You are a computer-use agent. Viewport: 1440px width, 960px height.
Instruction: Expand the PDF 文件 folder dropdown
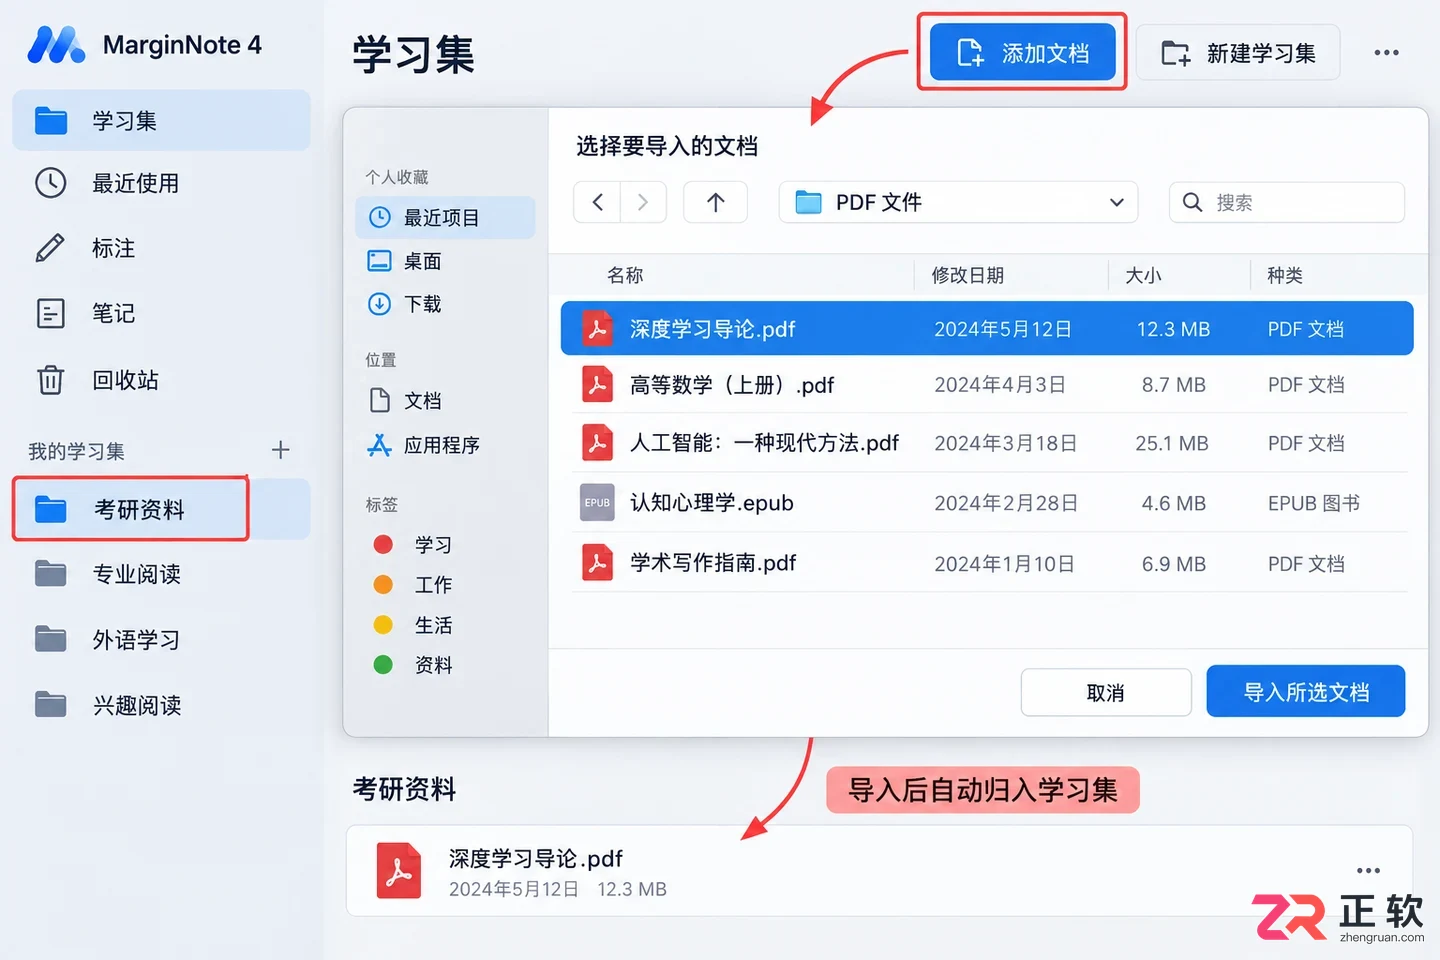click(958, 202)
